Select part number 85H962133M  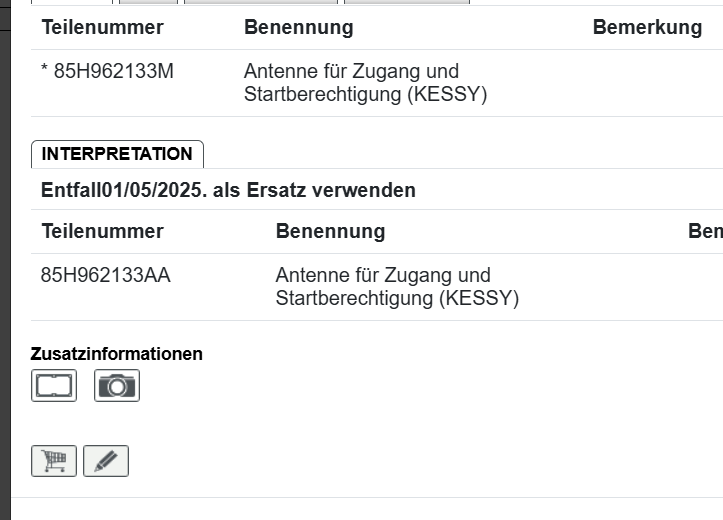[113, 72]
